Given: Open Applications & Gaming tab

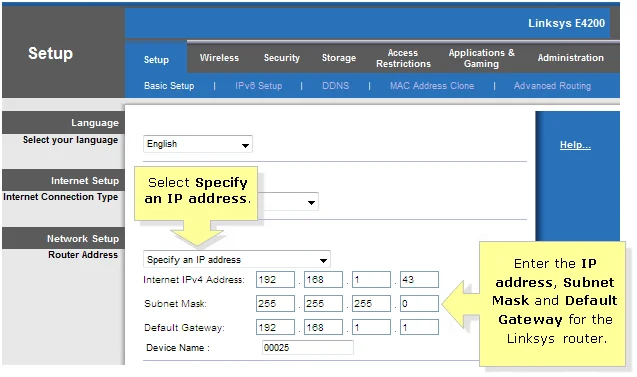Looking at the screenshot, I should point(481,58).
